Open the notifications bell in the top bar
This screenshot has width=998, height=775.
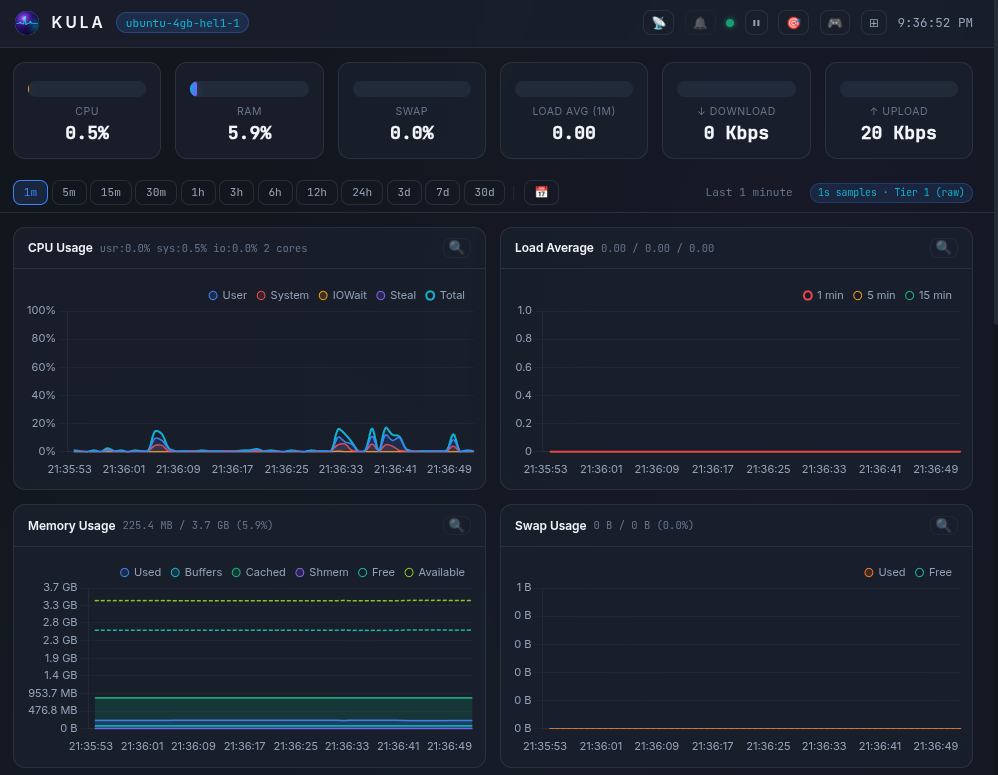tap(700, 22)
